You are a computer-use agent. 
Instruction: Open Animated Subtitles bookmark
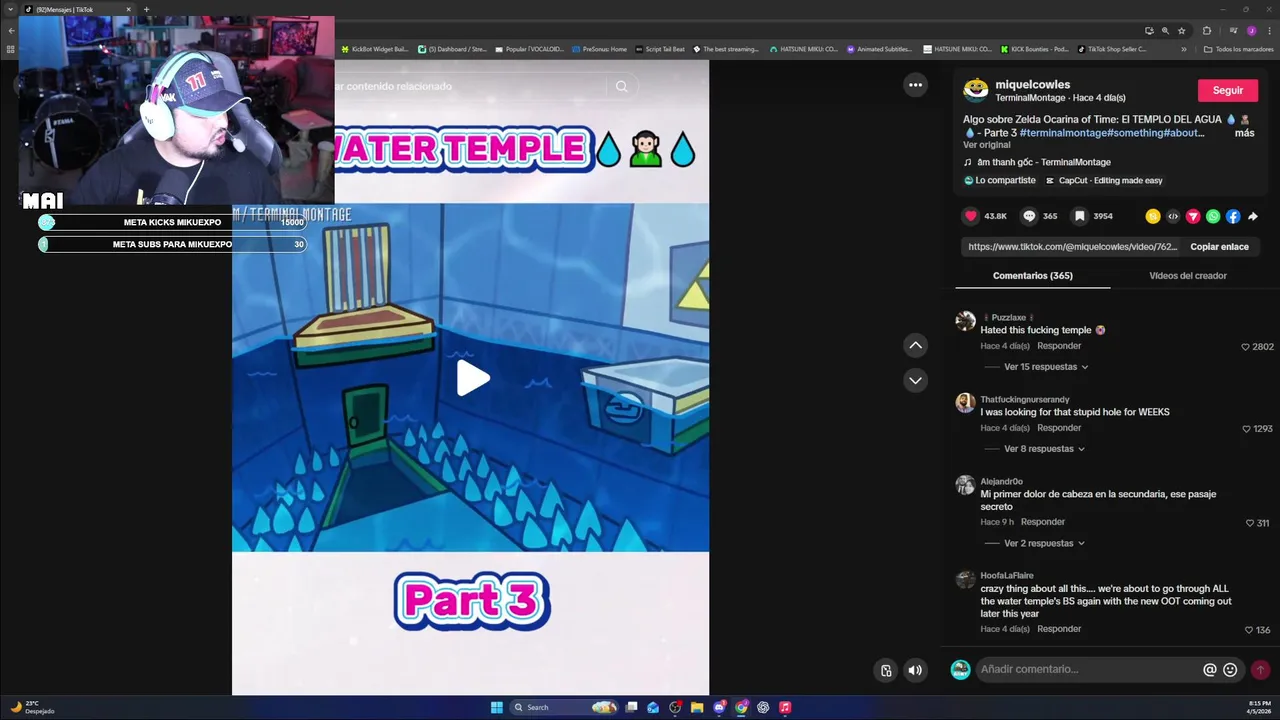point(879,49)
